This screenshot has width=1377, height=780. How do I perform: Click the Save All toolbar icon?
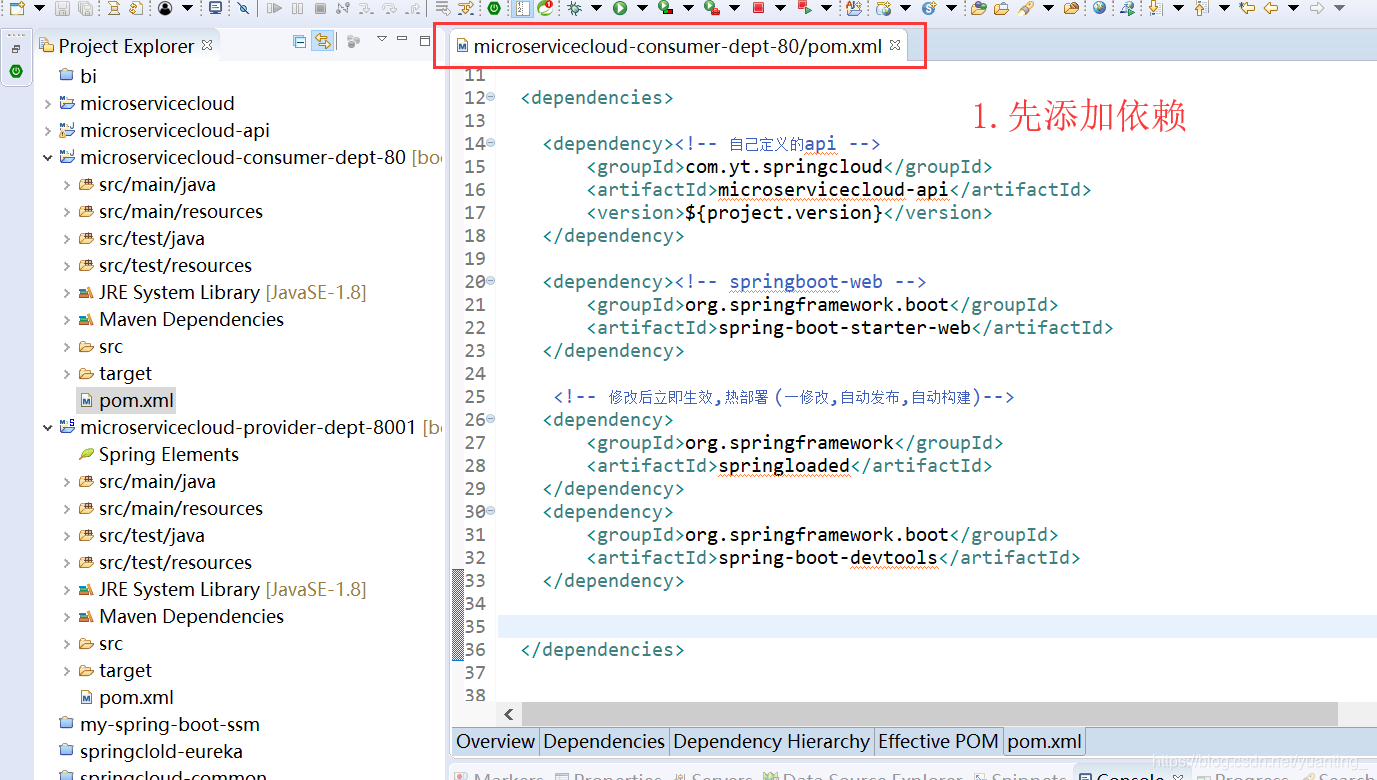tap(85, 8)
